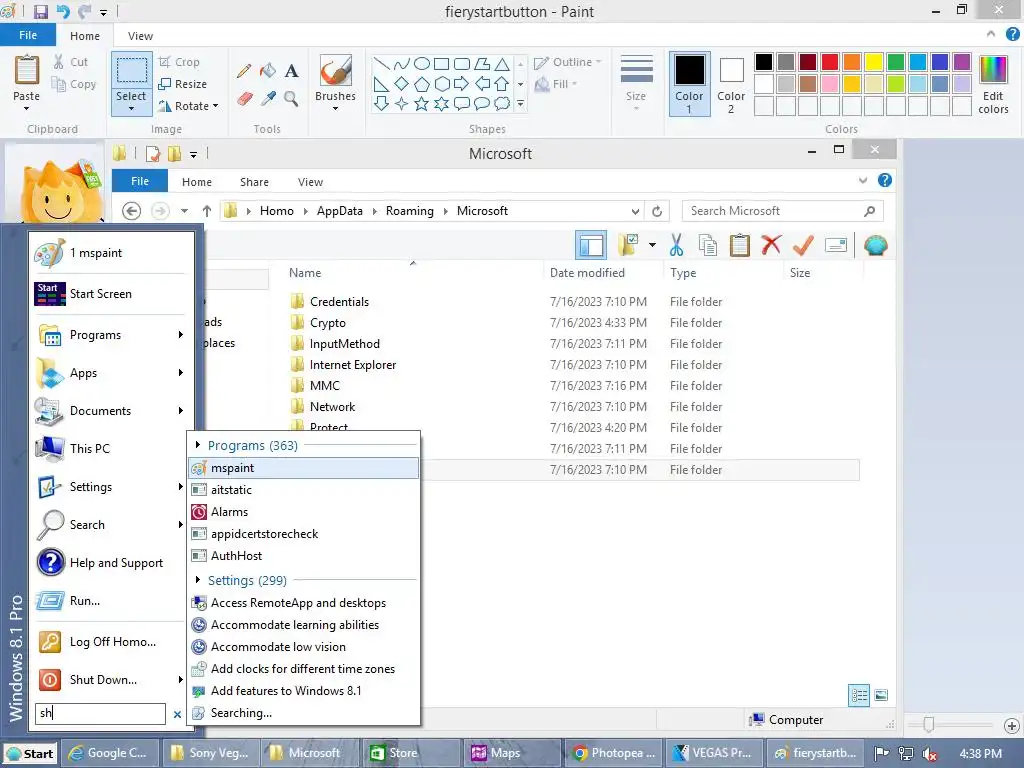Switch Explorer to large icons view
This screenshot has height=768, width=1024.
881,696
